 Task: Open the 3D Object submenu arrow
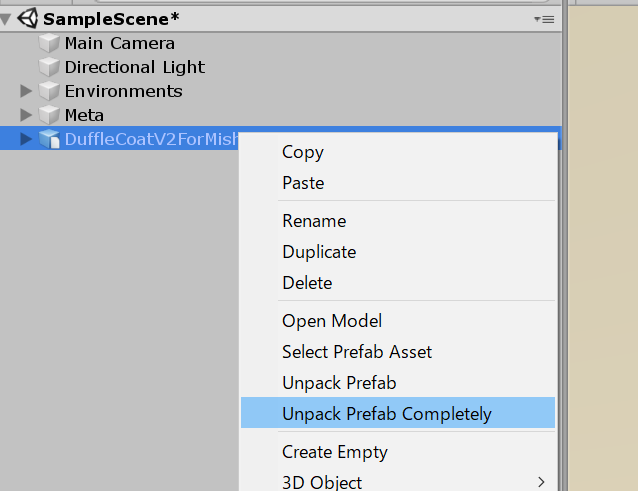541,482
